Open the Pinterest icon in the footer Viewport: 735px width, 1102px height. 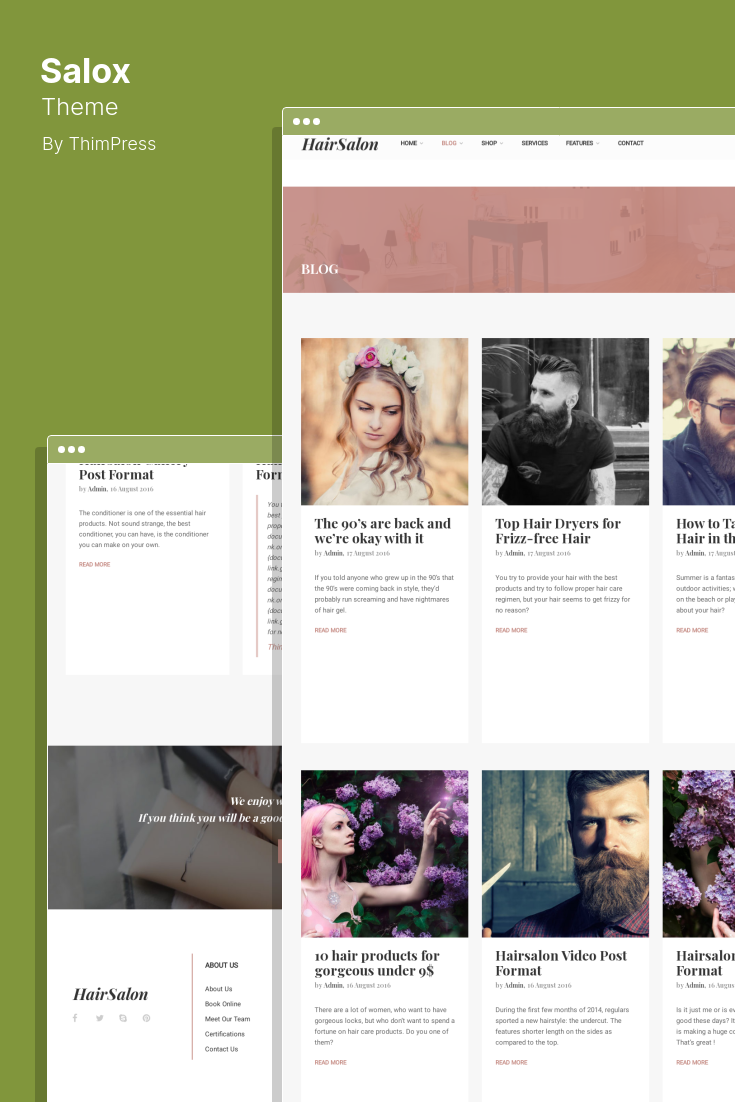point(146,1018)
